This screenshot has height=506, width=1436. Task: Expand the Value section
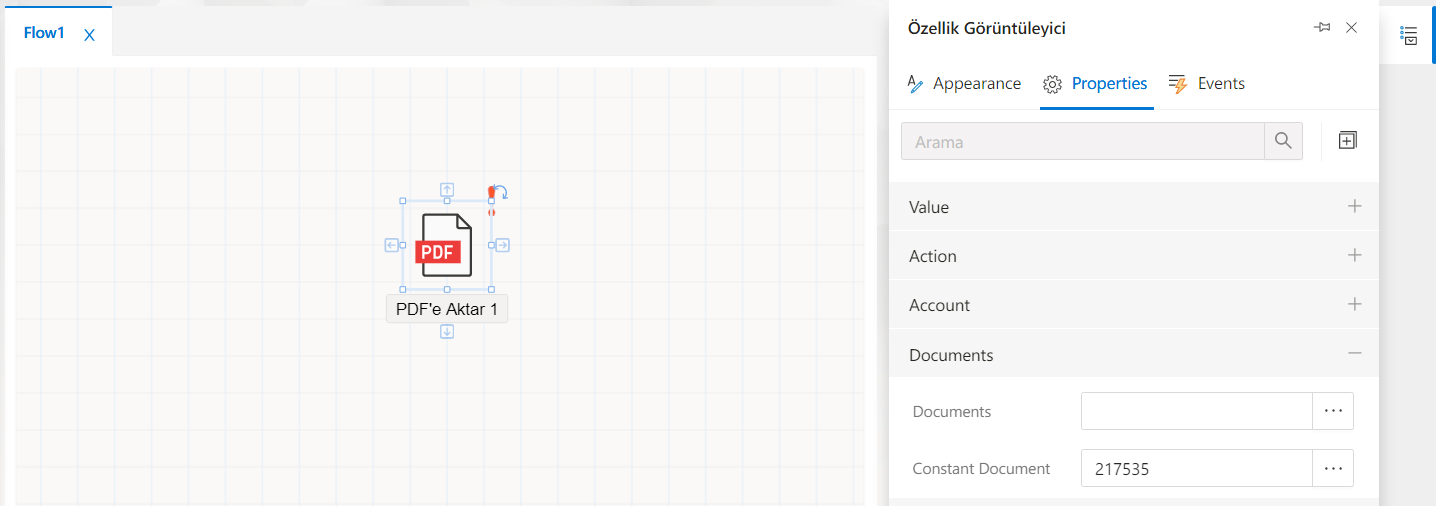(1355, 207)
